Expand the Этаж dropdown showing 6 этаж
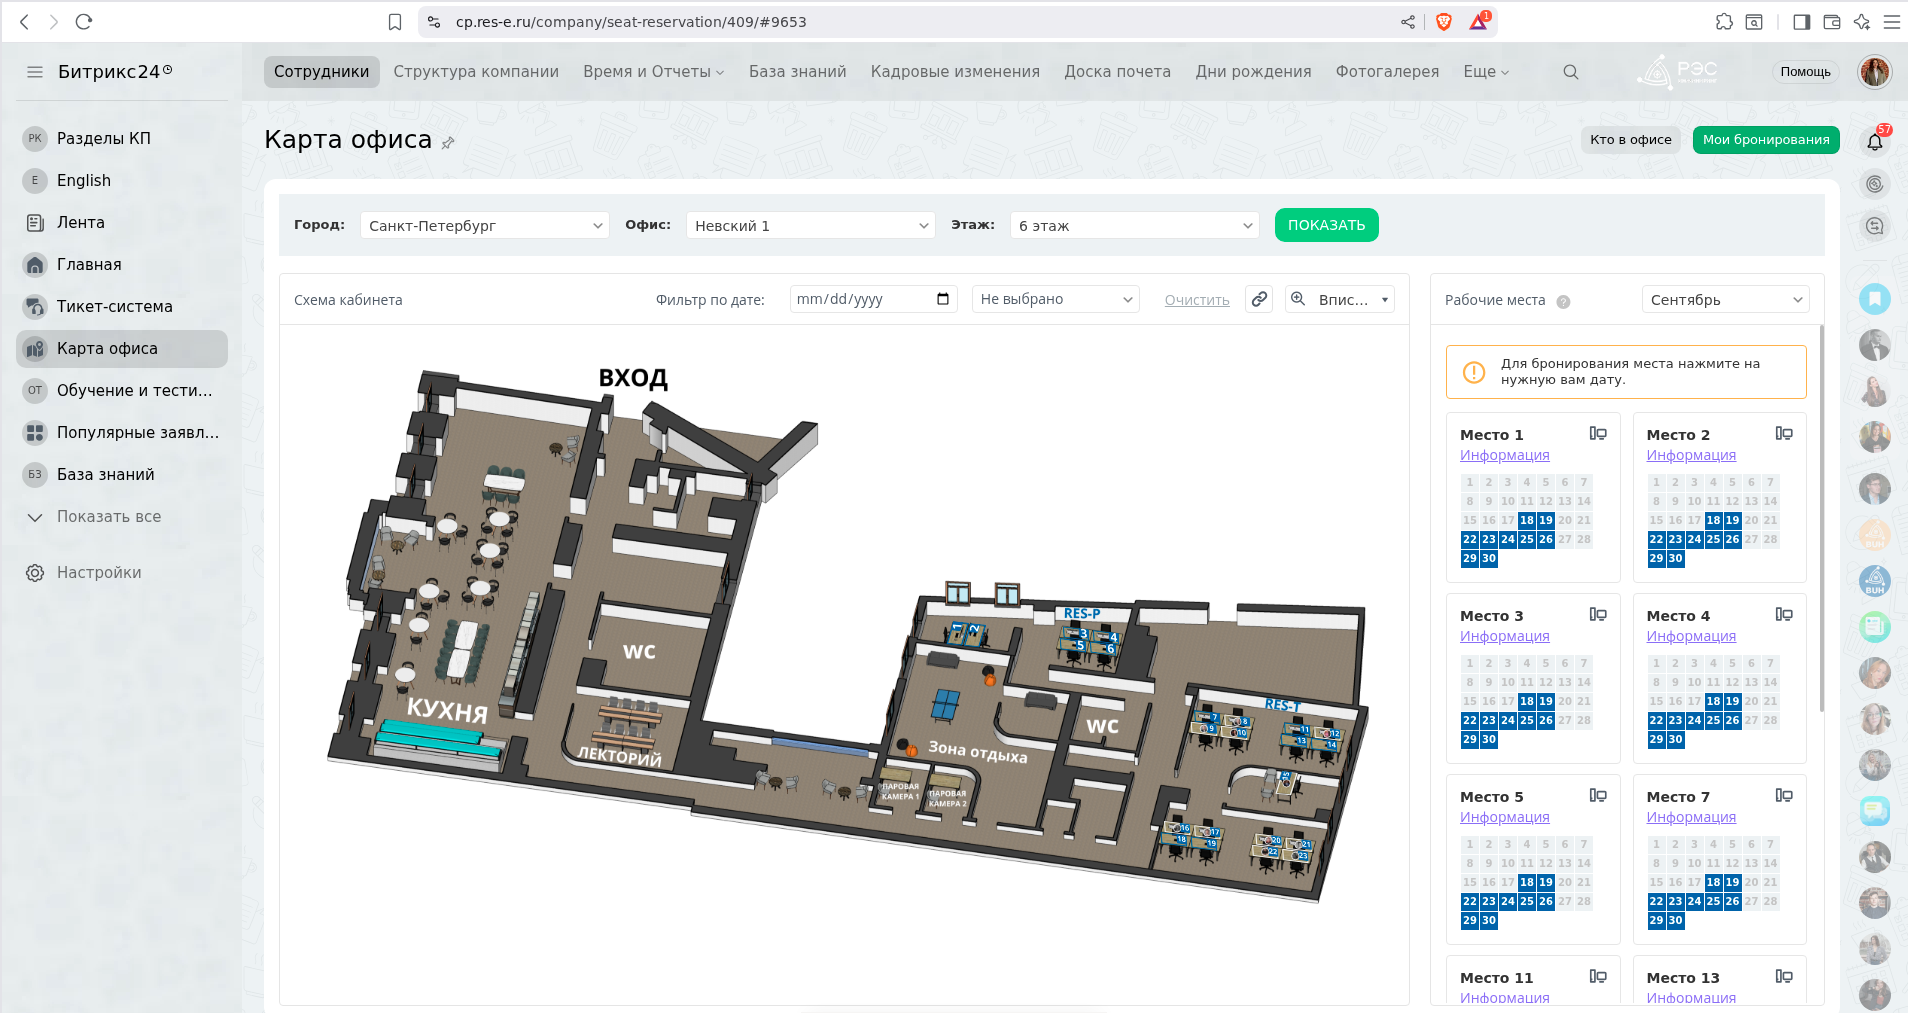The height and width of the screenshot is (1013, 1908). (1134, 226)
